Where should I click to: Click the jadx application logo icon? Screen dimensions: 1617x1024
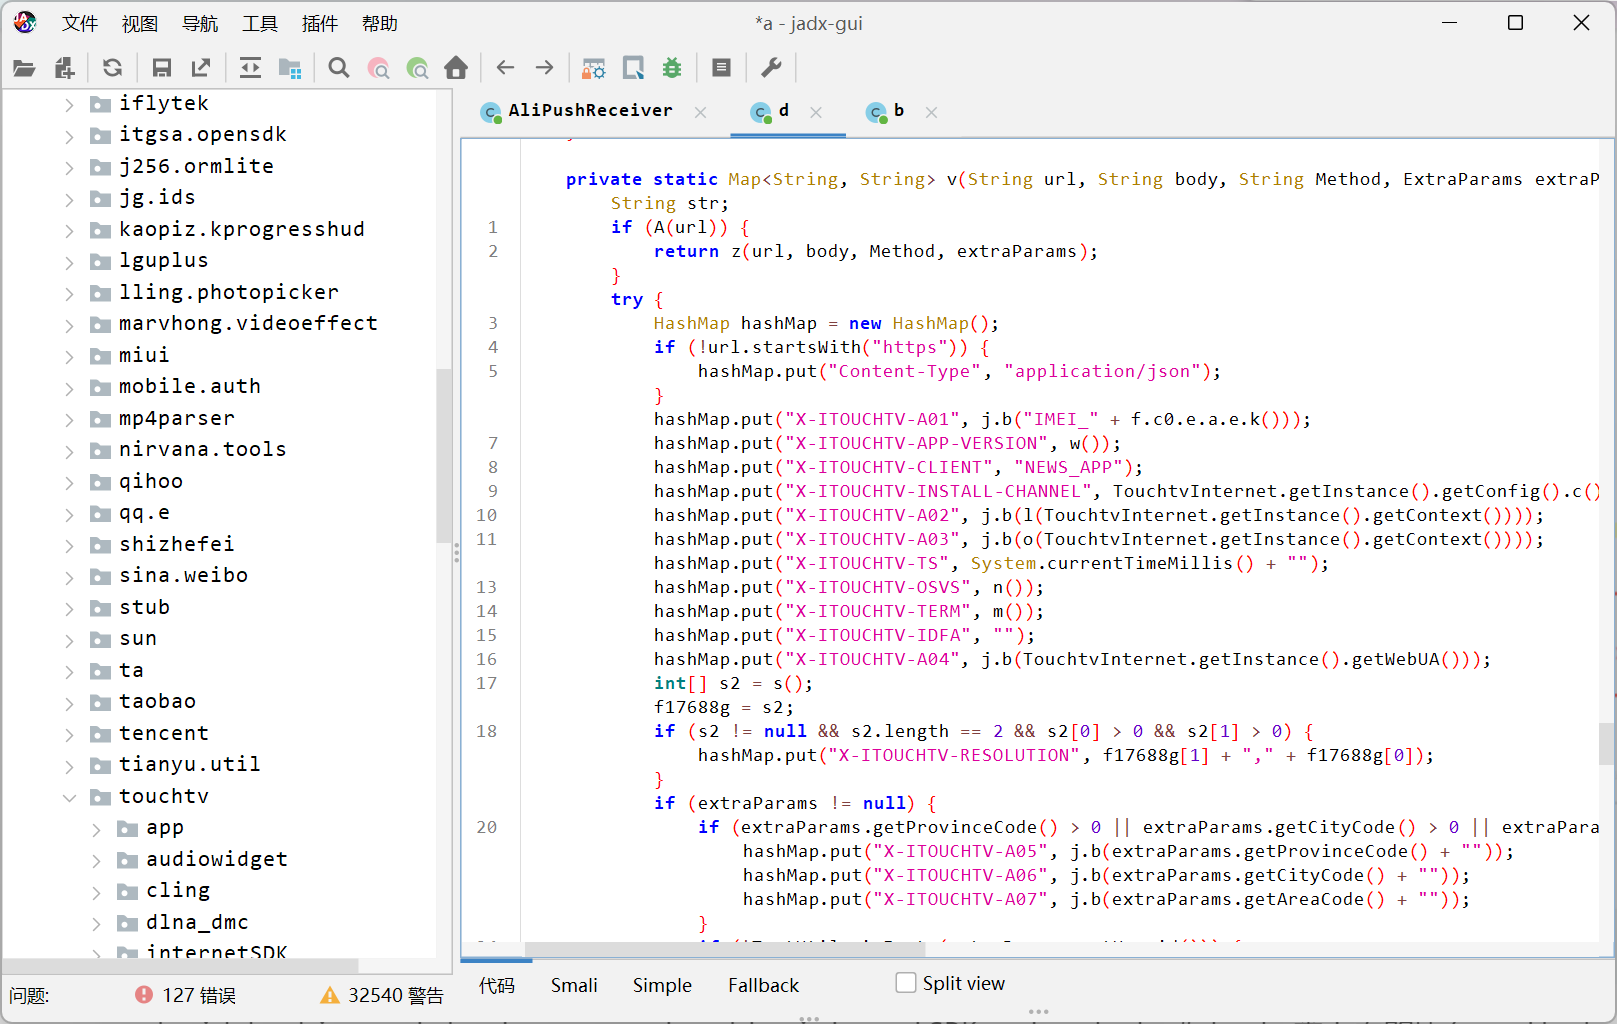tap(25, 22)
